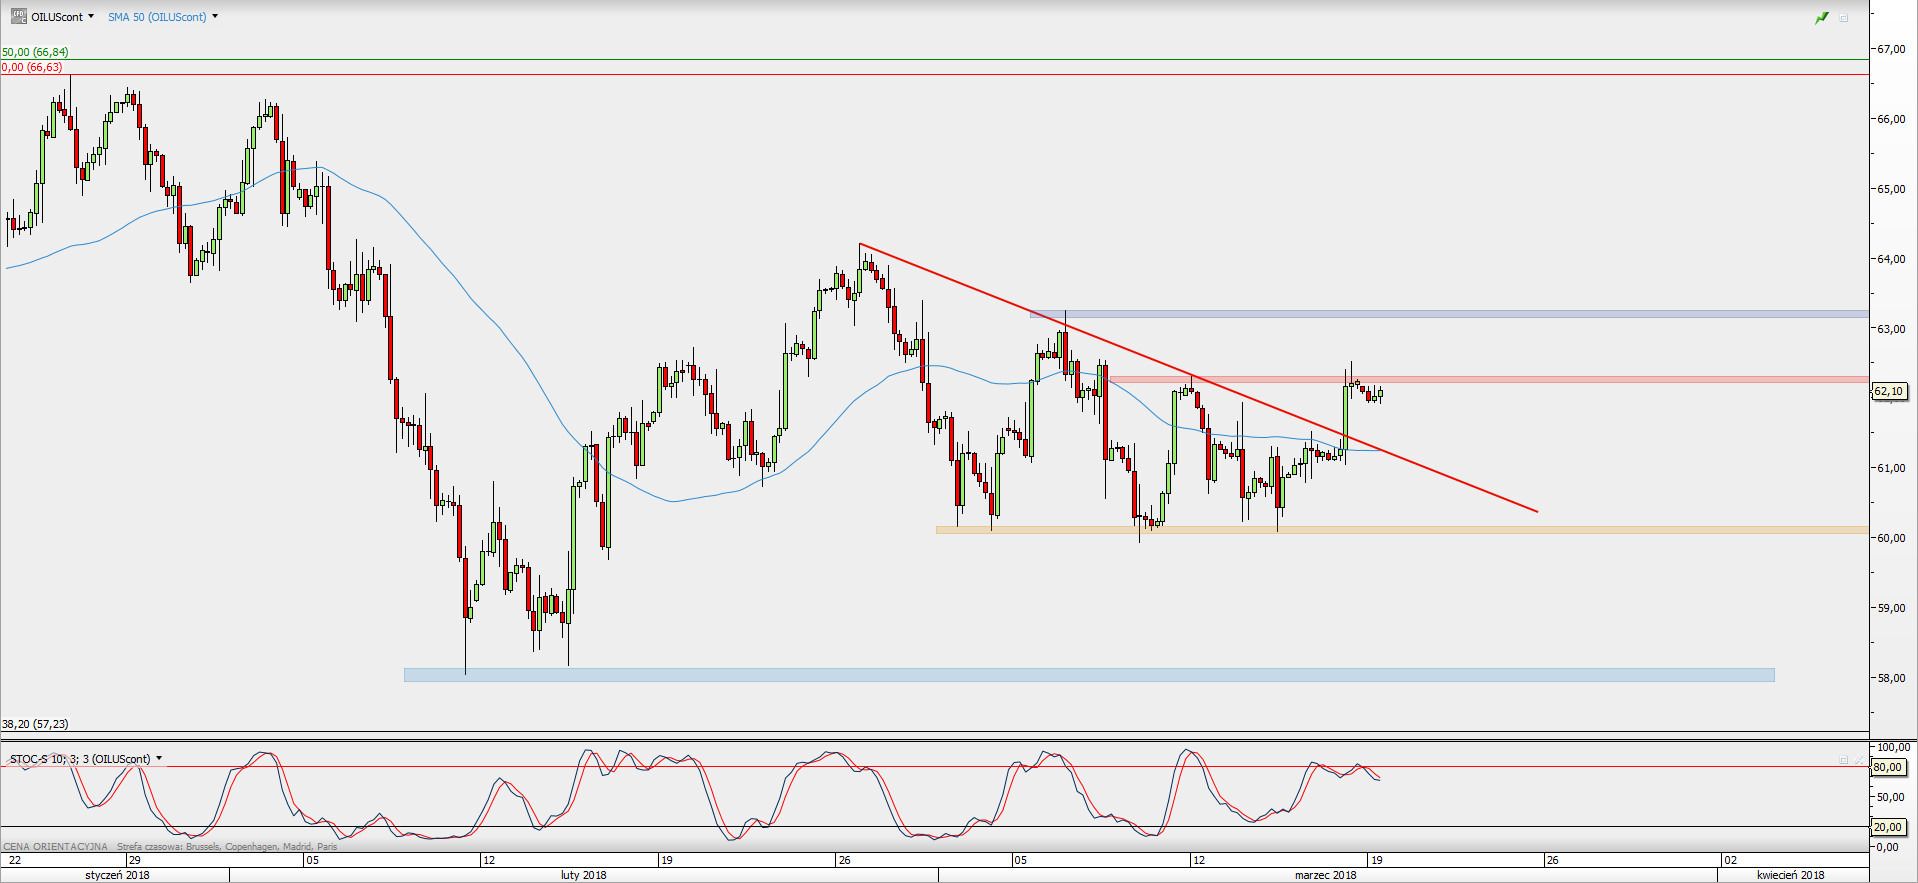This screenshot has height=883, width=1918.
Task: Click the 67,00 price axis label
Action: tap(1891, 49)
